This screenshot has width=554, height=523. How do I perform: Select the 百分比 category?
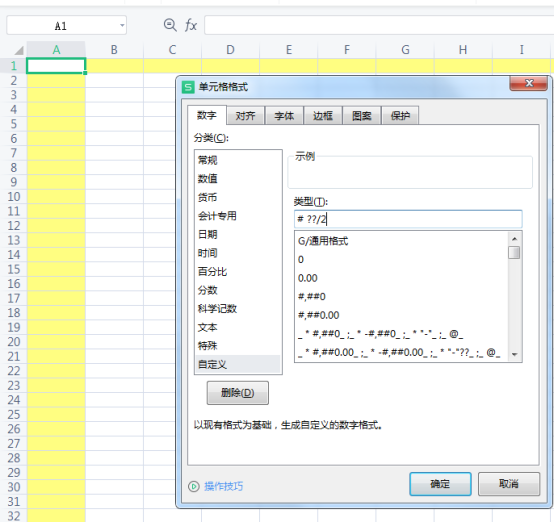(238, 271)
